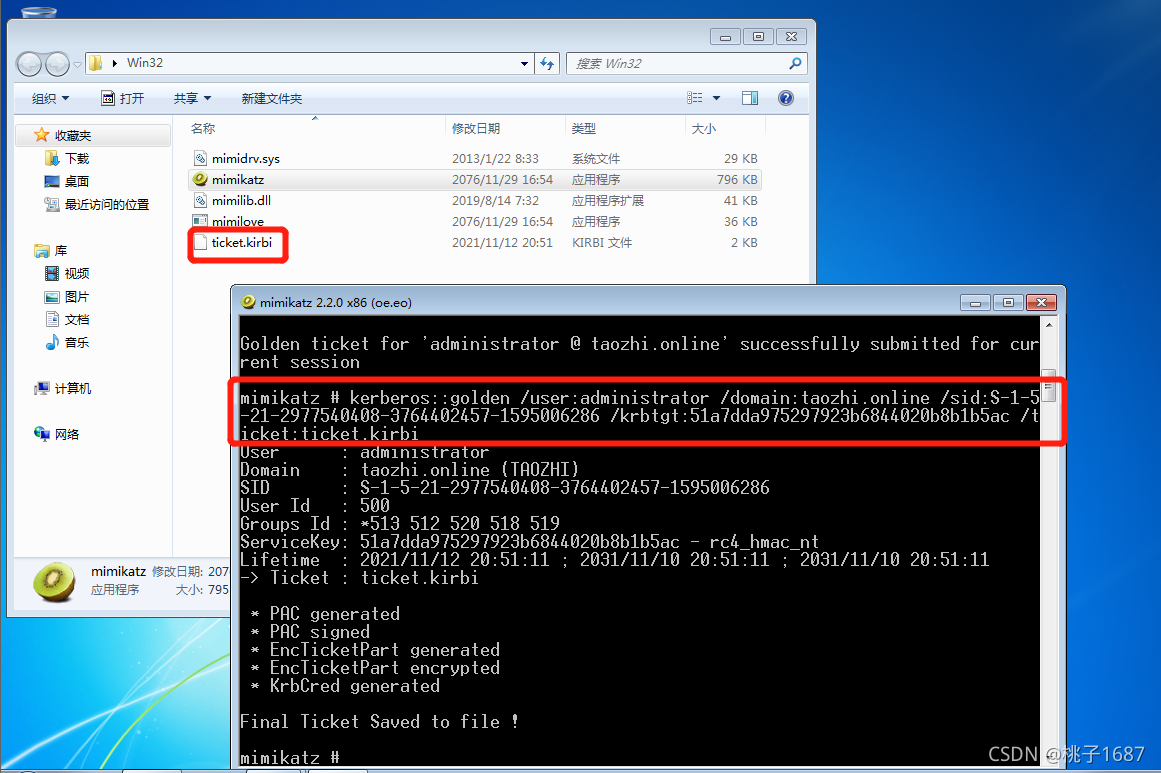Maximize the Win32 Explorer window
This screenshot has height=773, width=1161.
[758, 37]
